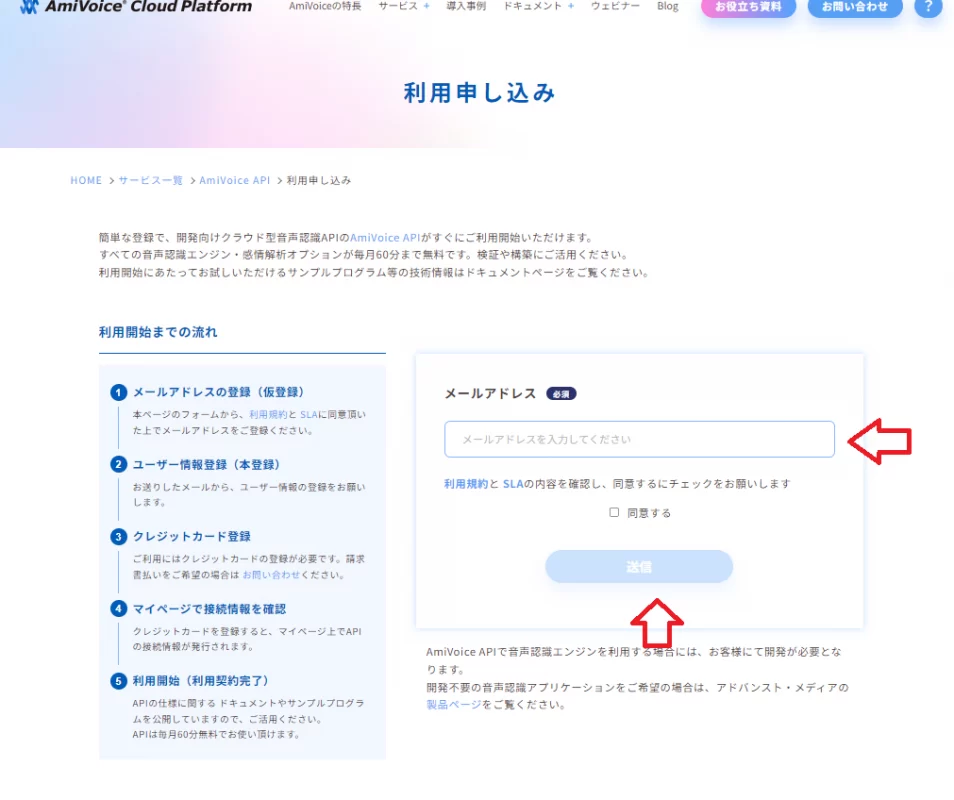954x800 pixels.
Task: Click the メールアドレス form label
Action: 490,394
